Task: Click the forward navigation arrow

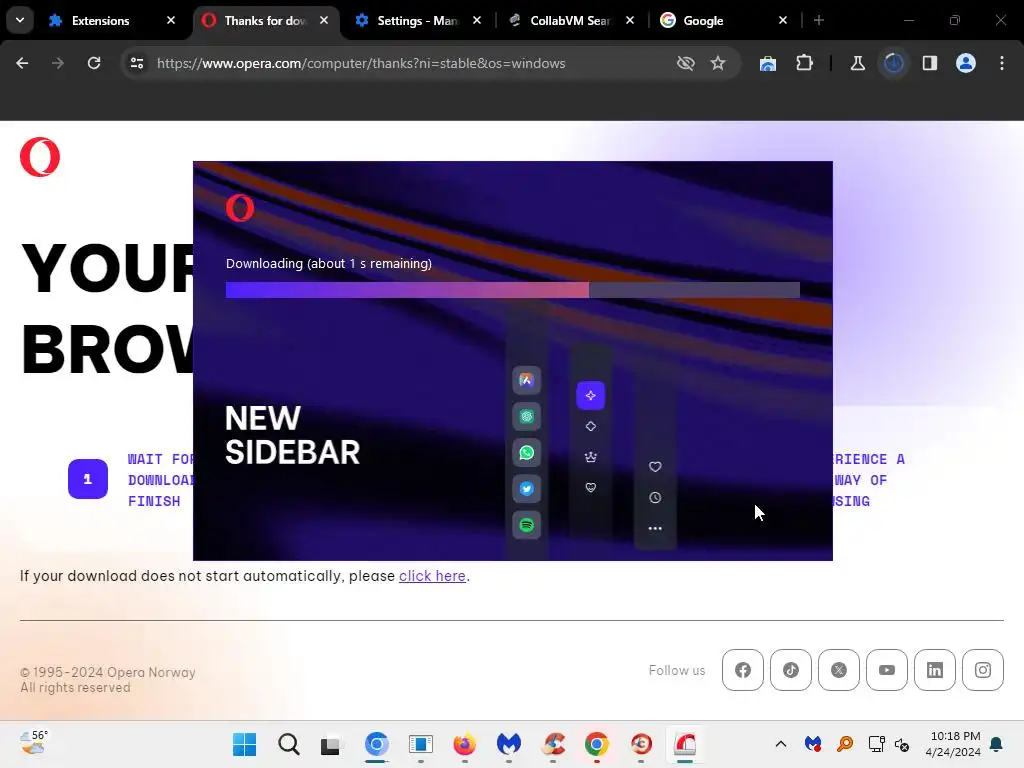Action: (58, 63)
